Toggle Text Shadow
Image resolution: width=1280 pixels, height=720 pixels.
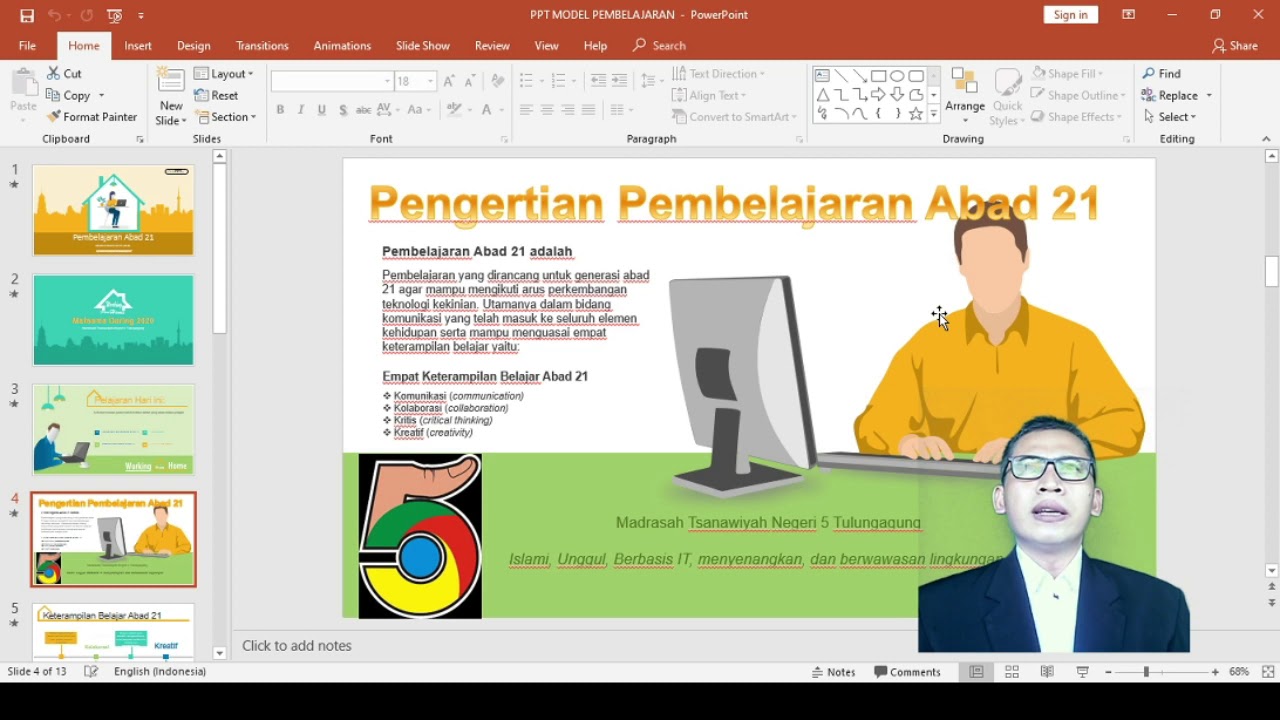pyautogui.click(x=343, y=109)
